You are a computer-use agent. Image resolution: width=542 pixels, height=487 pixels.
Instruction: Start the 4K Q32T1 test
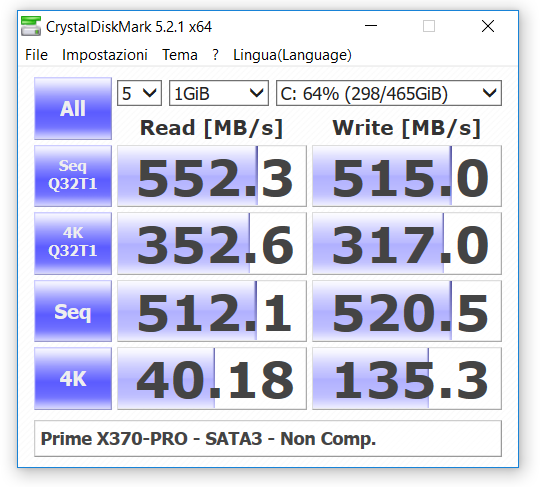pyautogui.click(x=73, y=243)
